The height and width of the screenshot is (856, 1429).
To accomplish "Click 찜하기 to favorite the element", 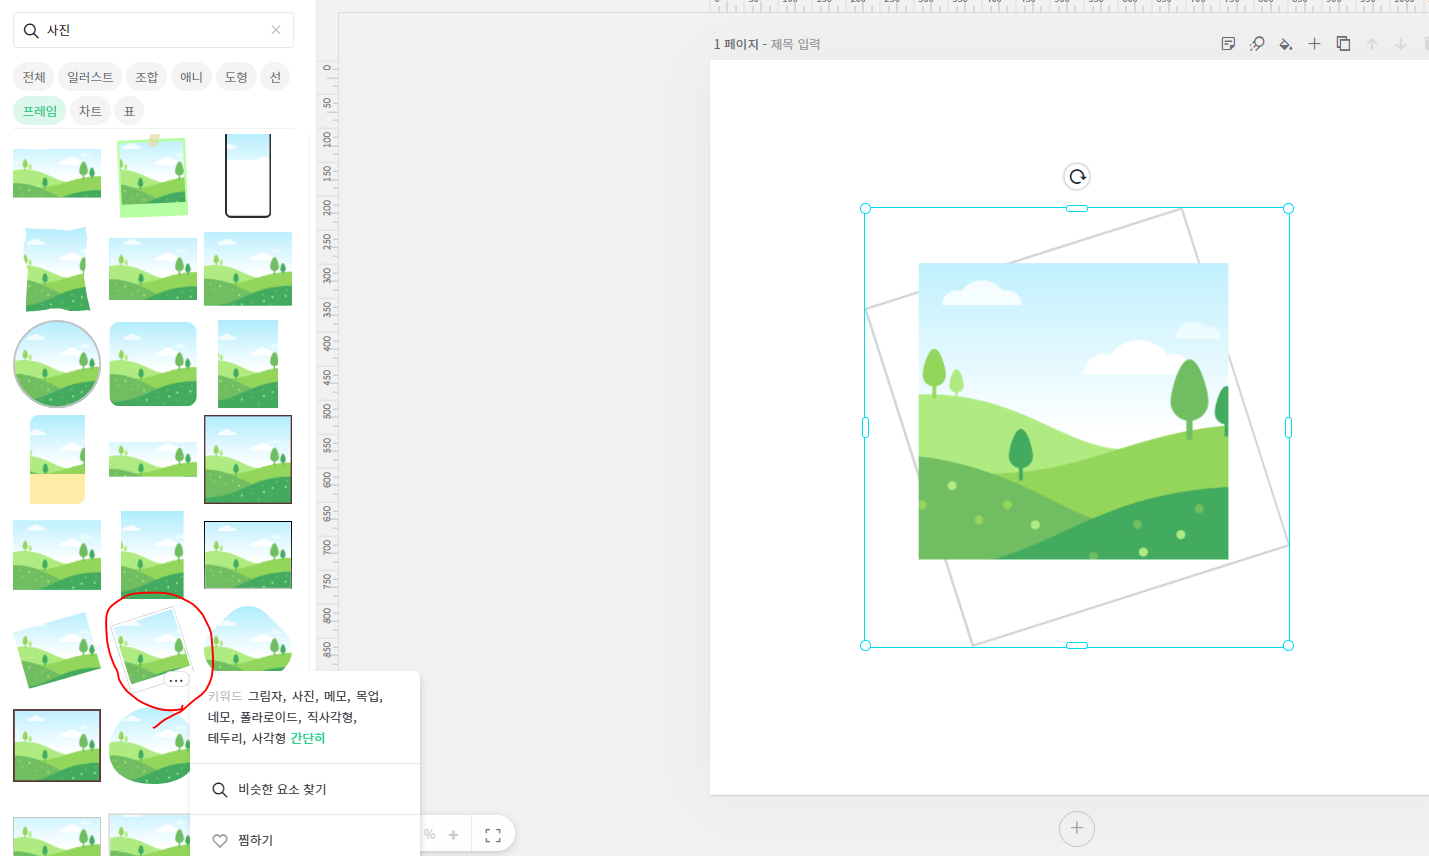I will [x=255, y=840].
